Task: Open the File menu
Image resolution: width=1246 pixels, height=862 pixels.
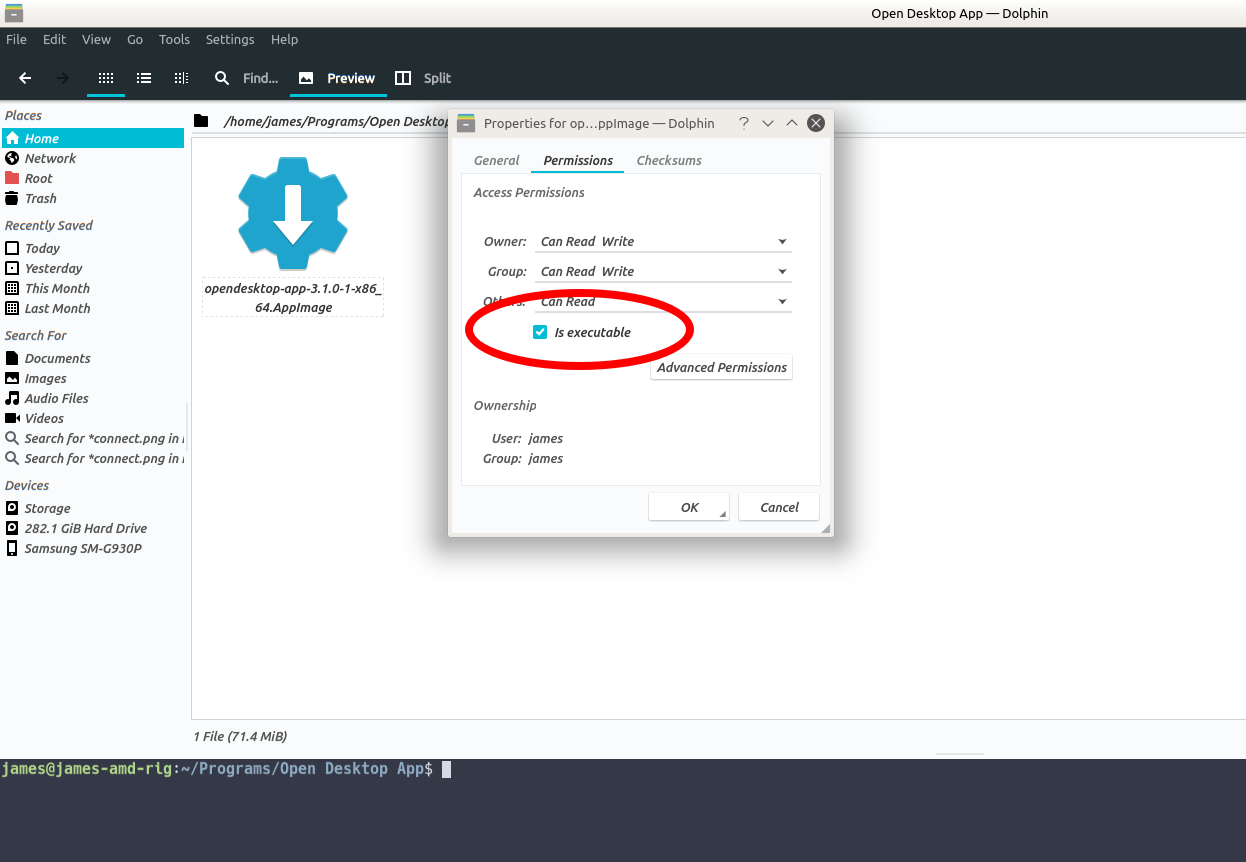Action: point(16,39)
